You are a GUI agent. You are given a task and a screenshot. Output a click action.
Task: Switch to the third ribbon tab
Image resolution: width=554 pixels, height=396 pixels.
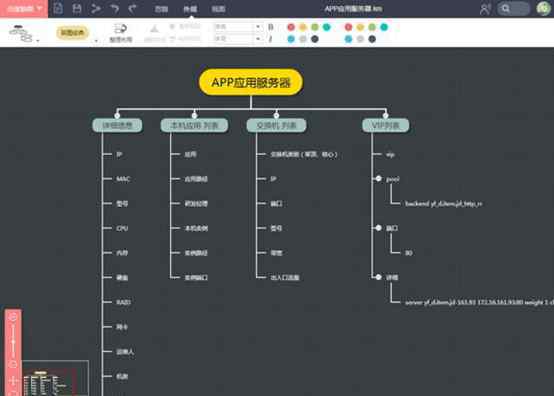(x=218, y=9)
